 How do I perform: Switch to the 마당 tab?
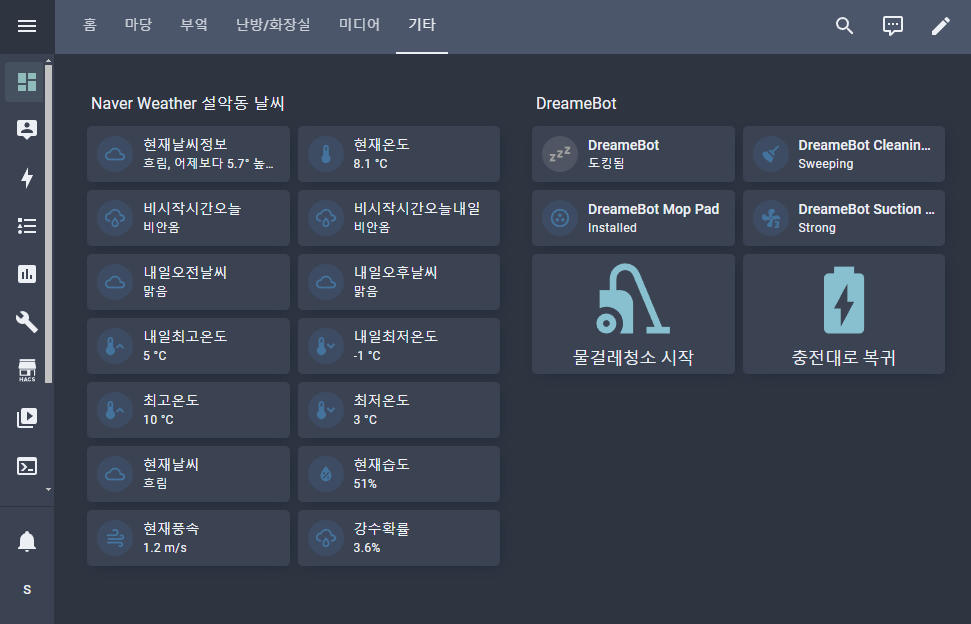tap(138, 25)
